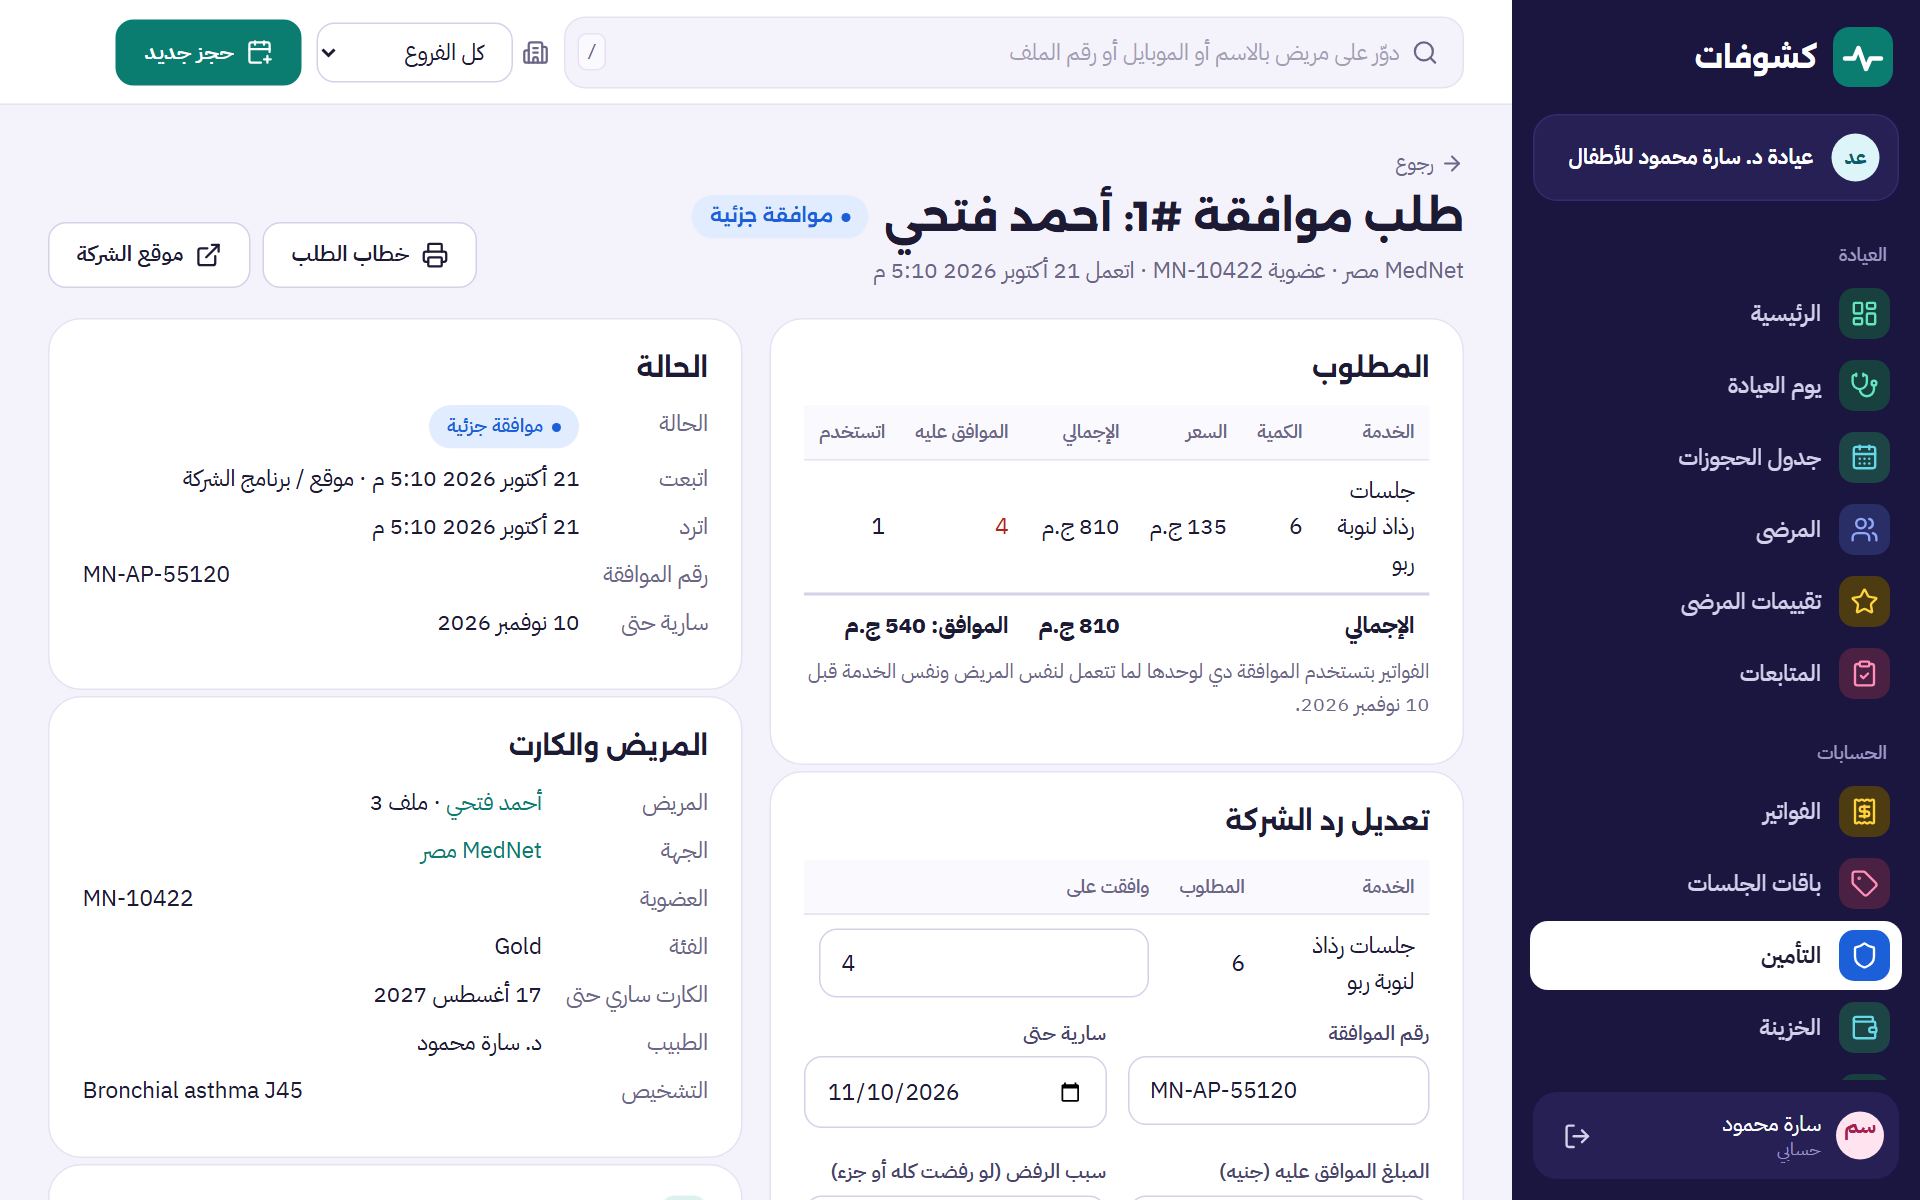Click clinic selector عيادة د. سارة محمود للأطفال
The width and height of the screenshot is (1920, 1200).
coord(1716,158)
